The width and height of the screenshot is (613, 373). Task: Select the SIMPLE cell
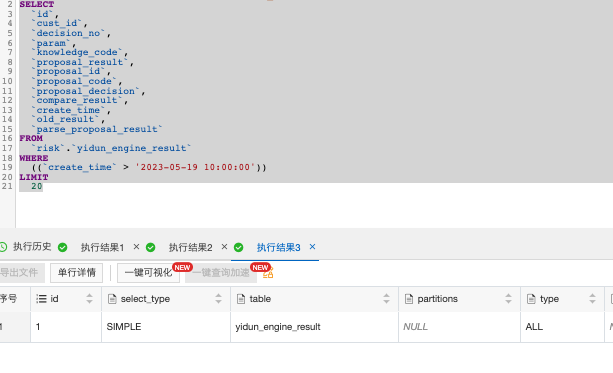point(166,327)
